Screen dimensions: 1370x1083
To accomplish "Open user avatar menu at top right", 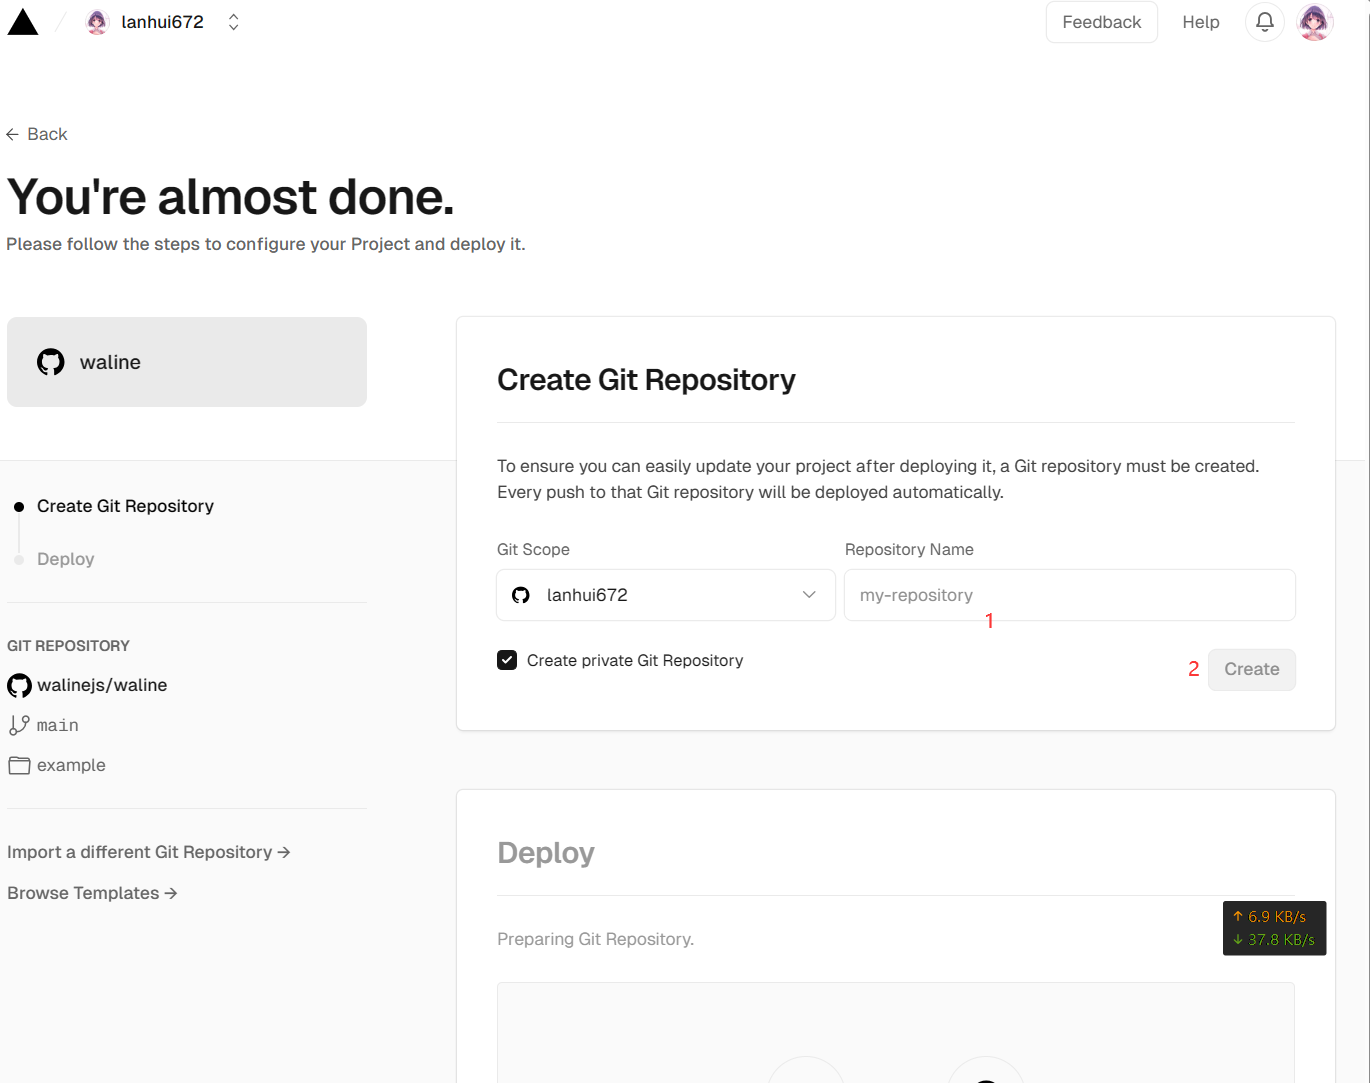I will point(1314,22).
